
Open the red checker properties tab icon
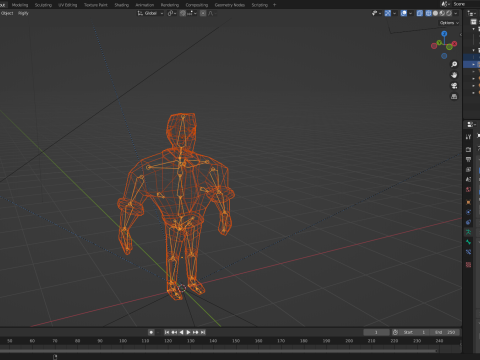(468, 265)
